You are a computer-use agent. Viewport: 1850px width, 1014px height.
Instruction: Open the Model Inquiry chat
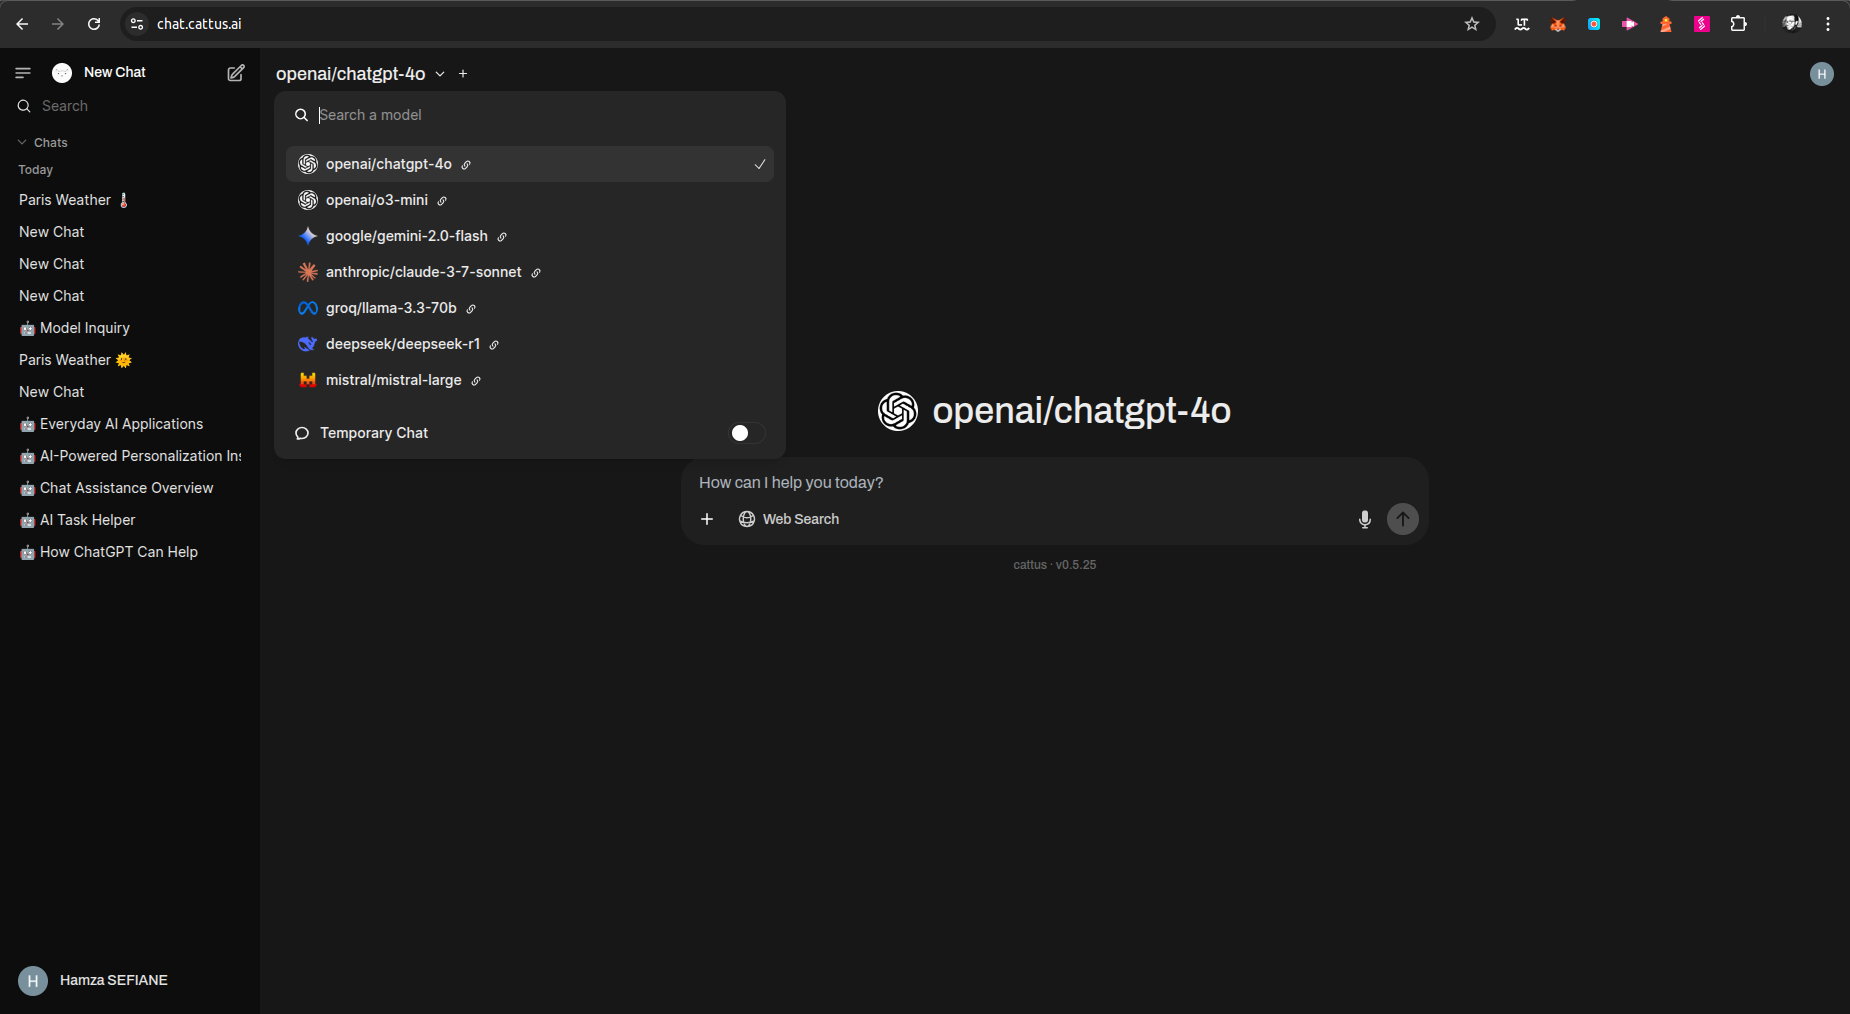tap(130, 328)
